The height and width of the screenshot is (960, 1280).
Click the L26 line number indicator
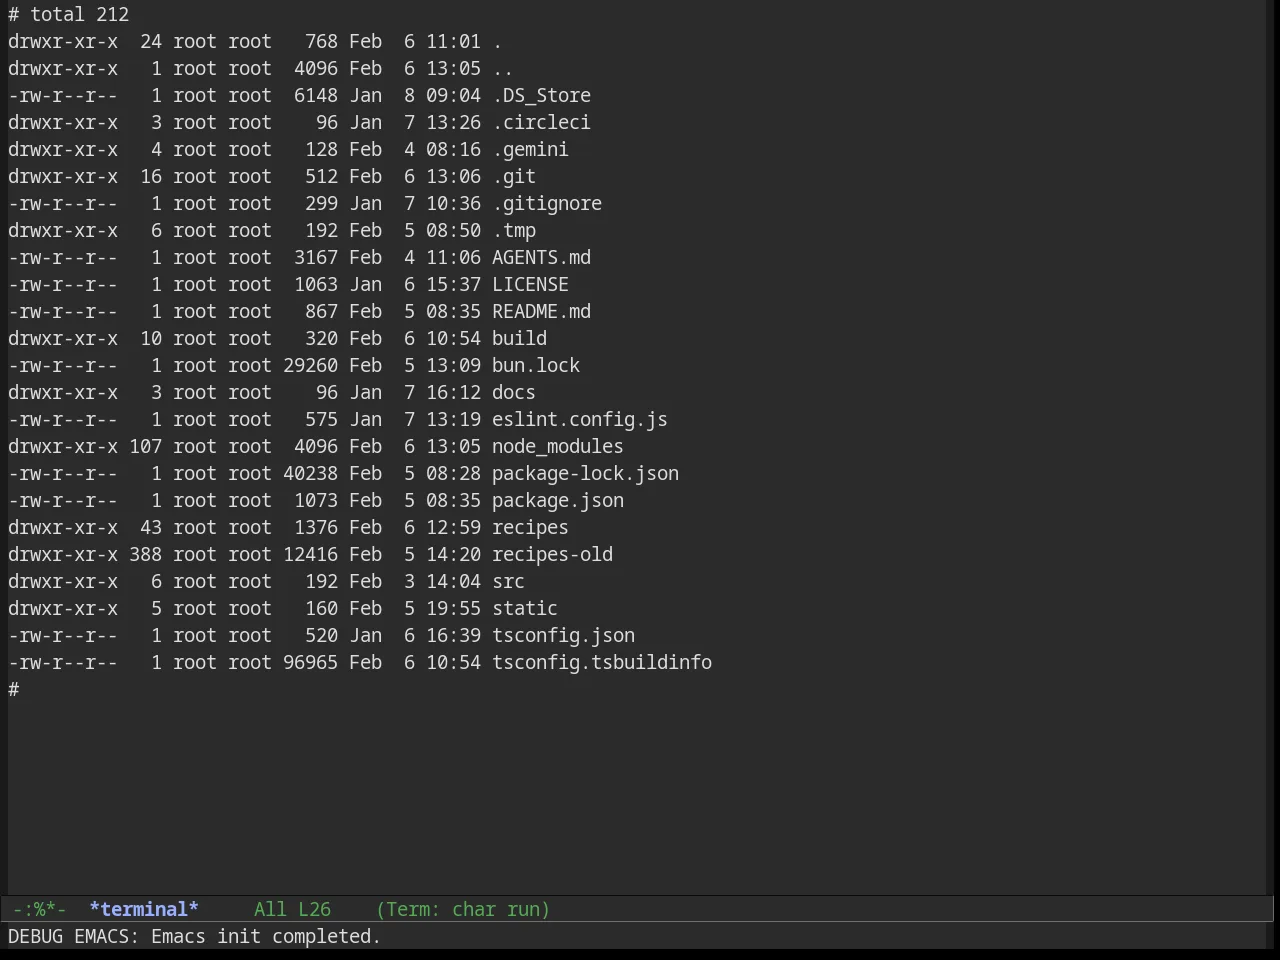314,909
